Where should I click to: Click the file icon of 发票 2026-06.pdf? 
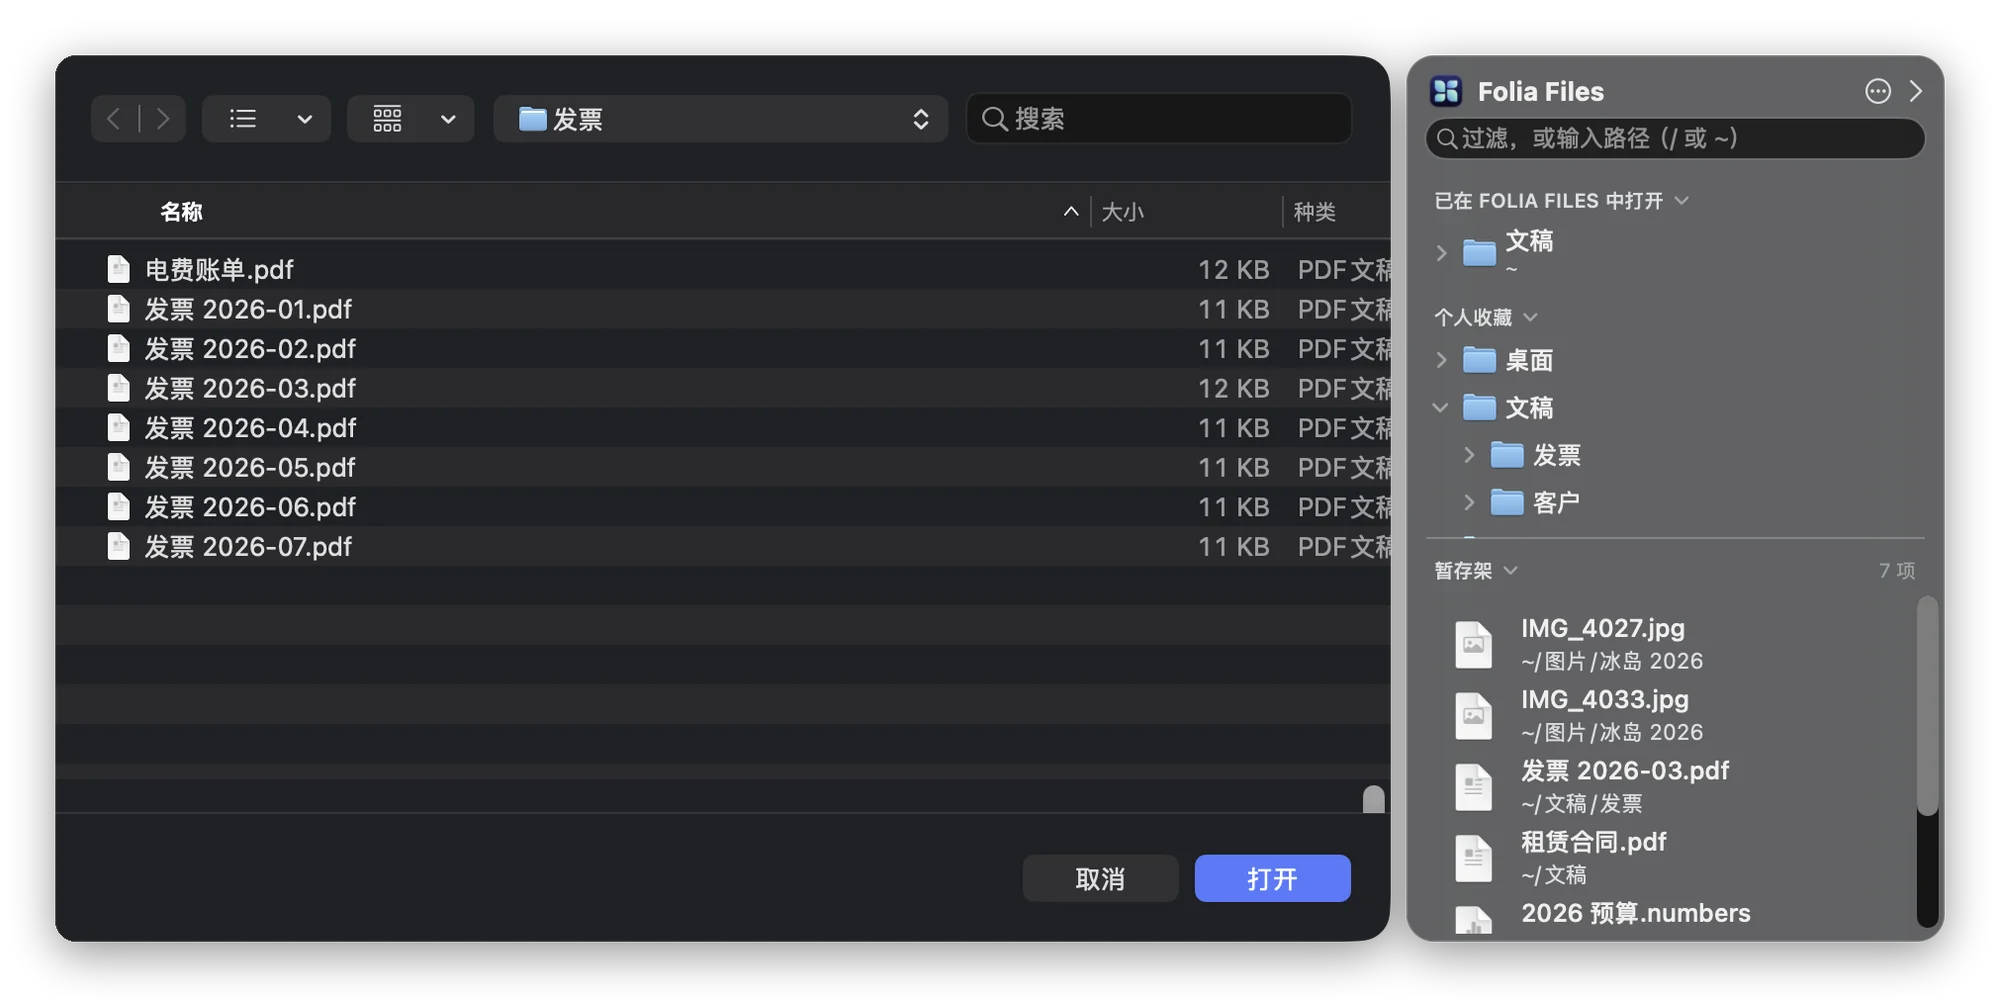click(x=118, y=507)
